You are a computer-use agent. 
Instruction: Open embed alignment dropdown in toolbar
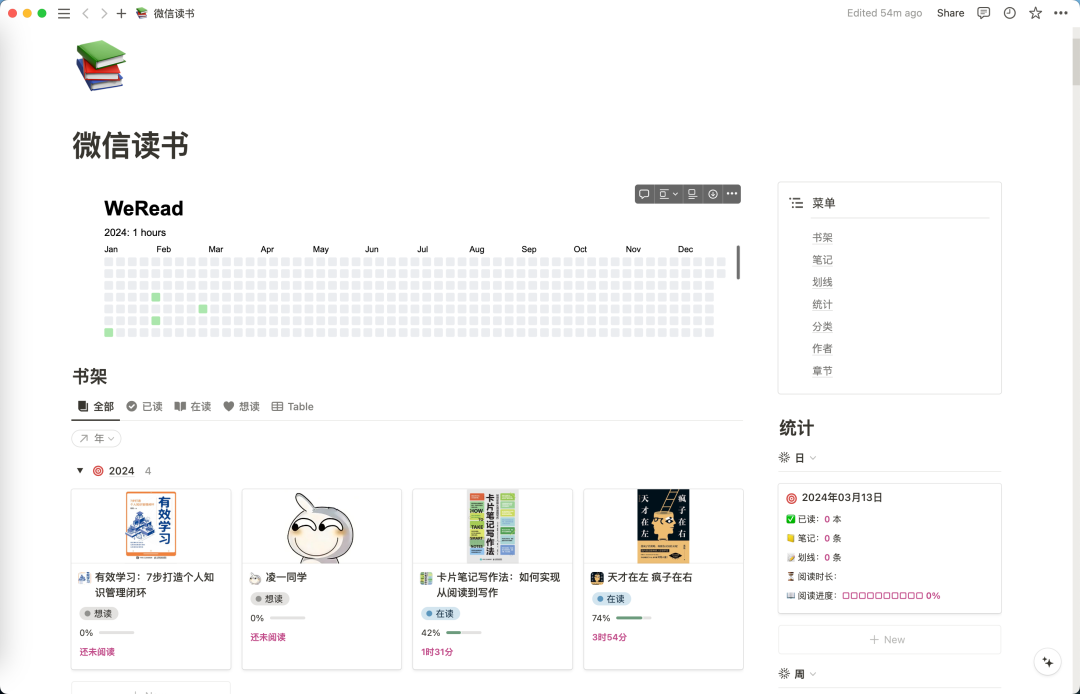[668, 194]
